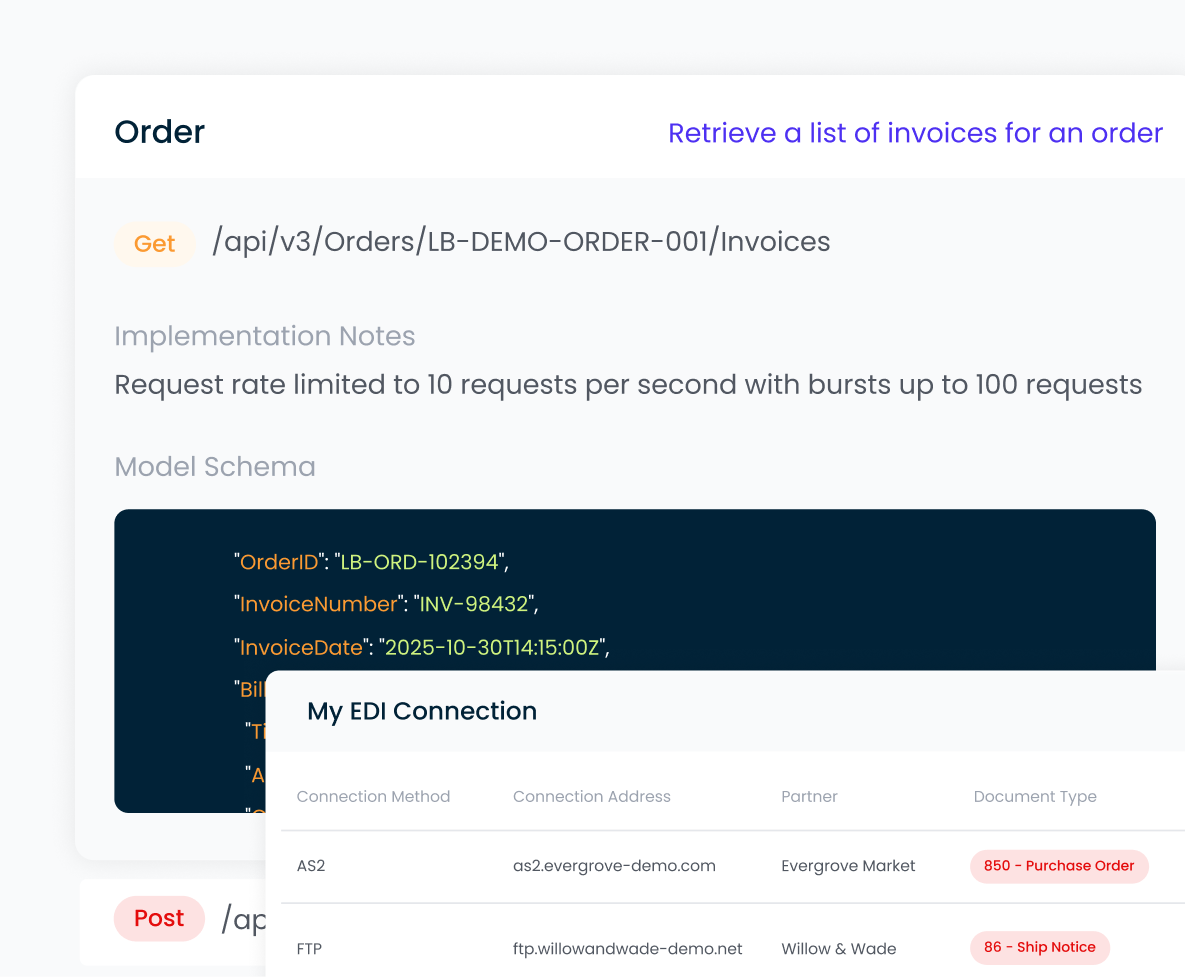Sort by the Document Type column header
Screen dimensions: 1185x977
[x=1035, y=797]
